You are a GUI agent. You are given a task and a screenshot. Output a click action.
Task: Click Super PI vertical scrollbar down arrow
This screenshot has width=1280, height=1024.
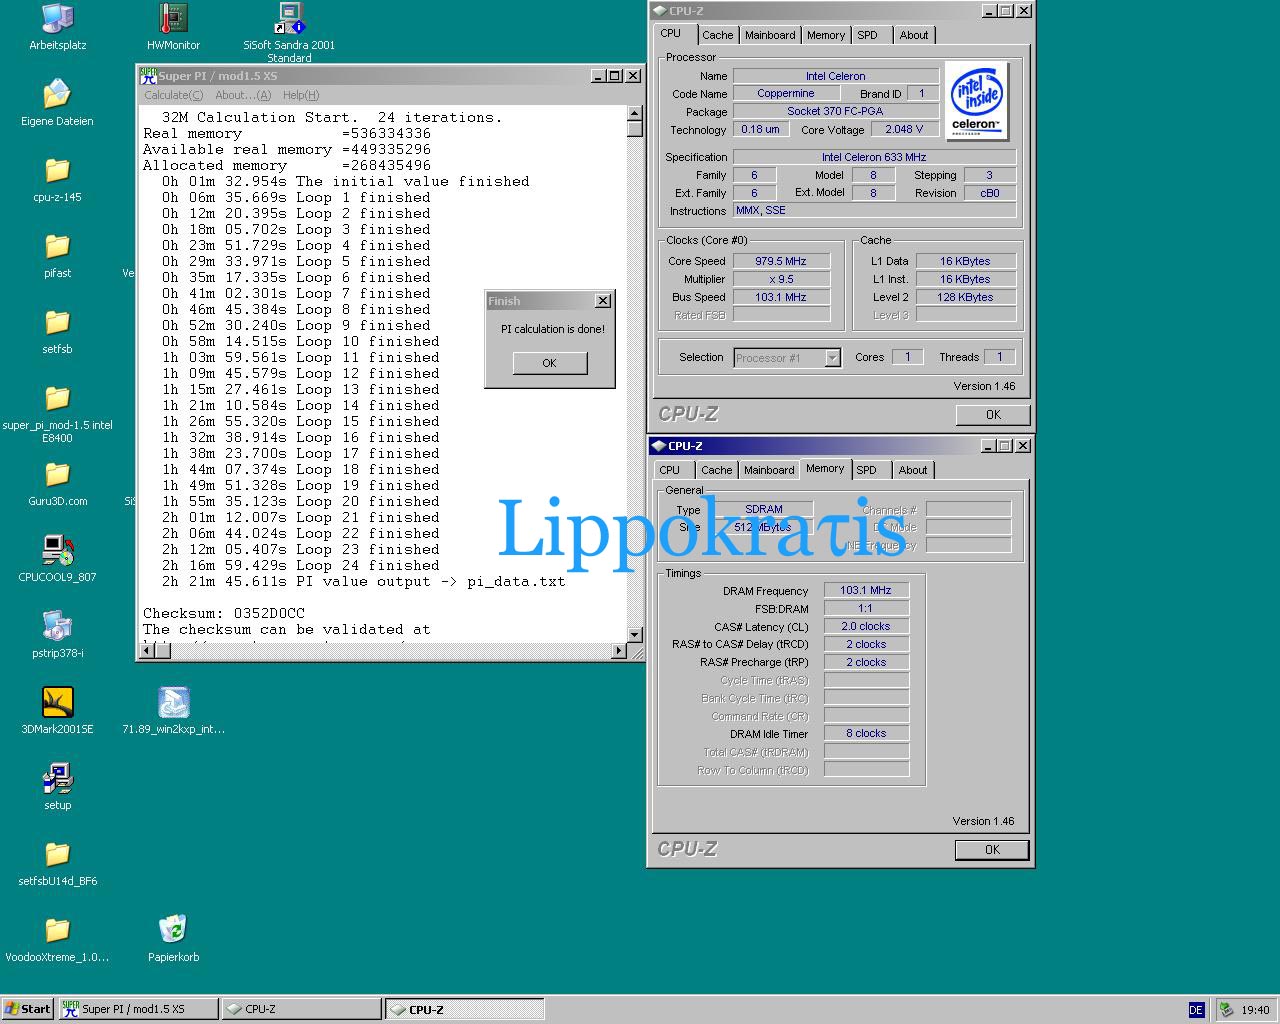(634, 635)
